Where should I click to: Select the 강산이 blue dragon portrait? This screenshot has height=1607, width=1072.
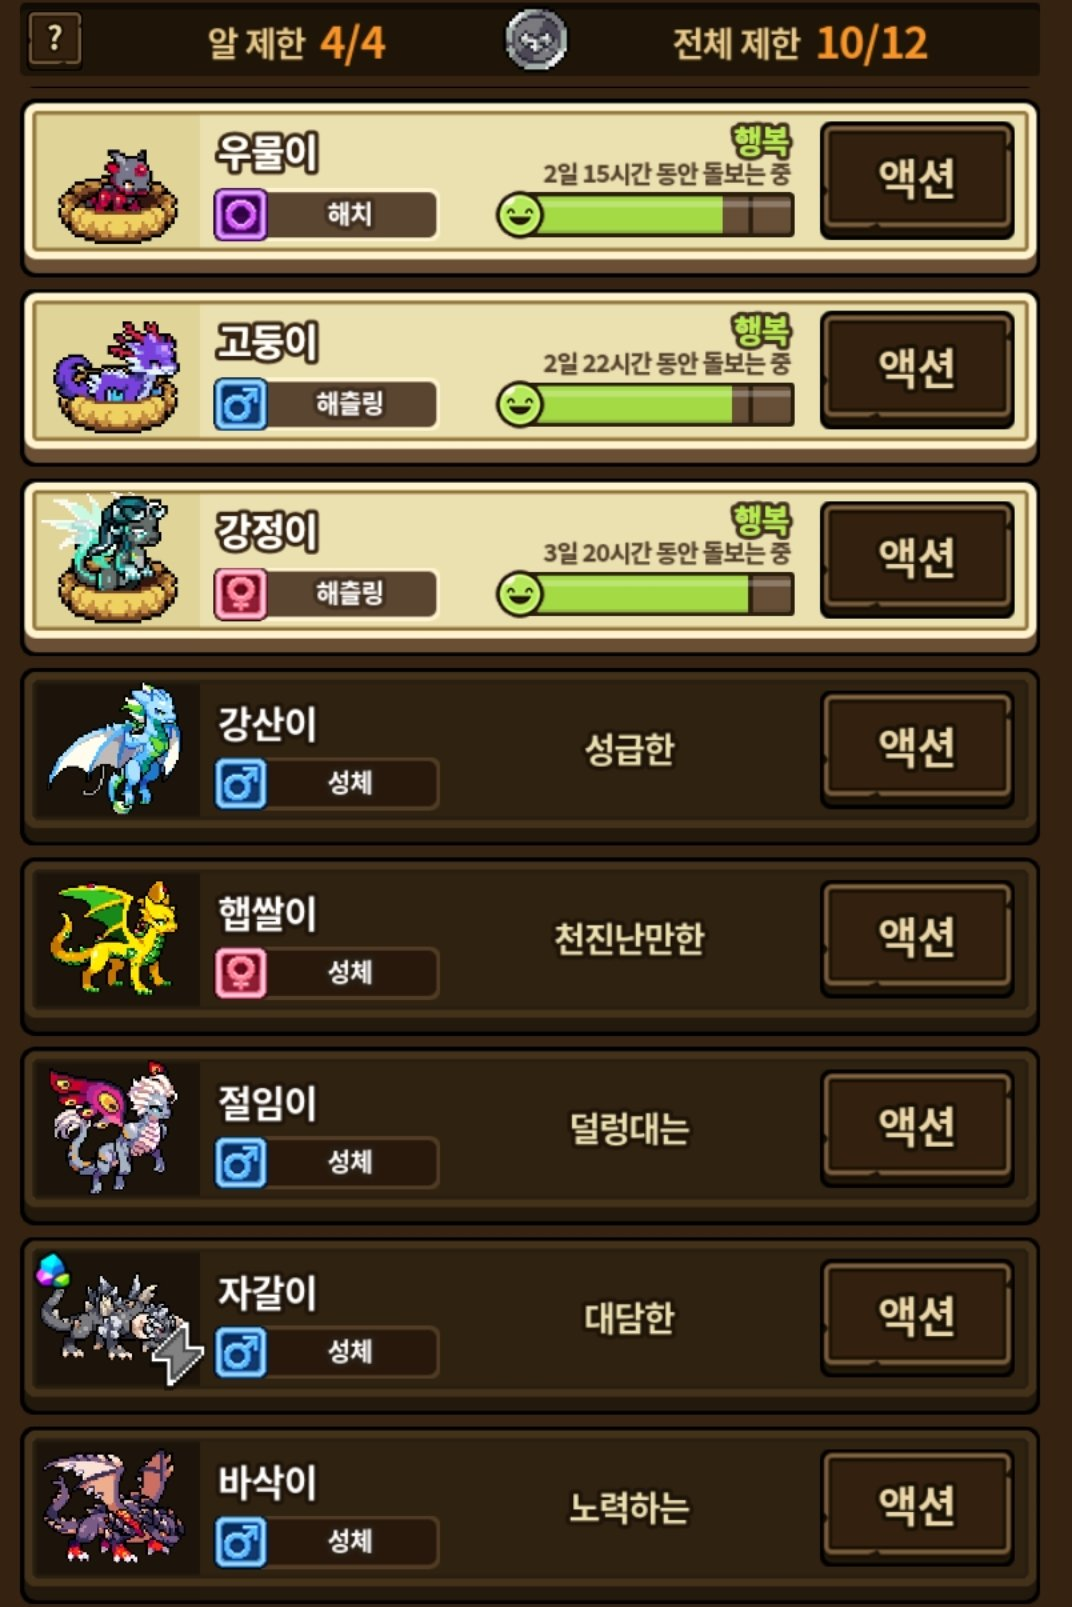pyautogui.click(x=116, y=748)
